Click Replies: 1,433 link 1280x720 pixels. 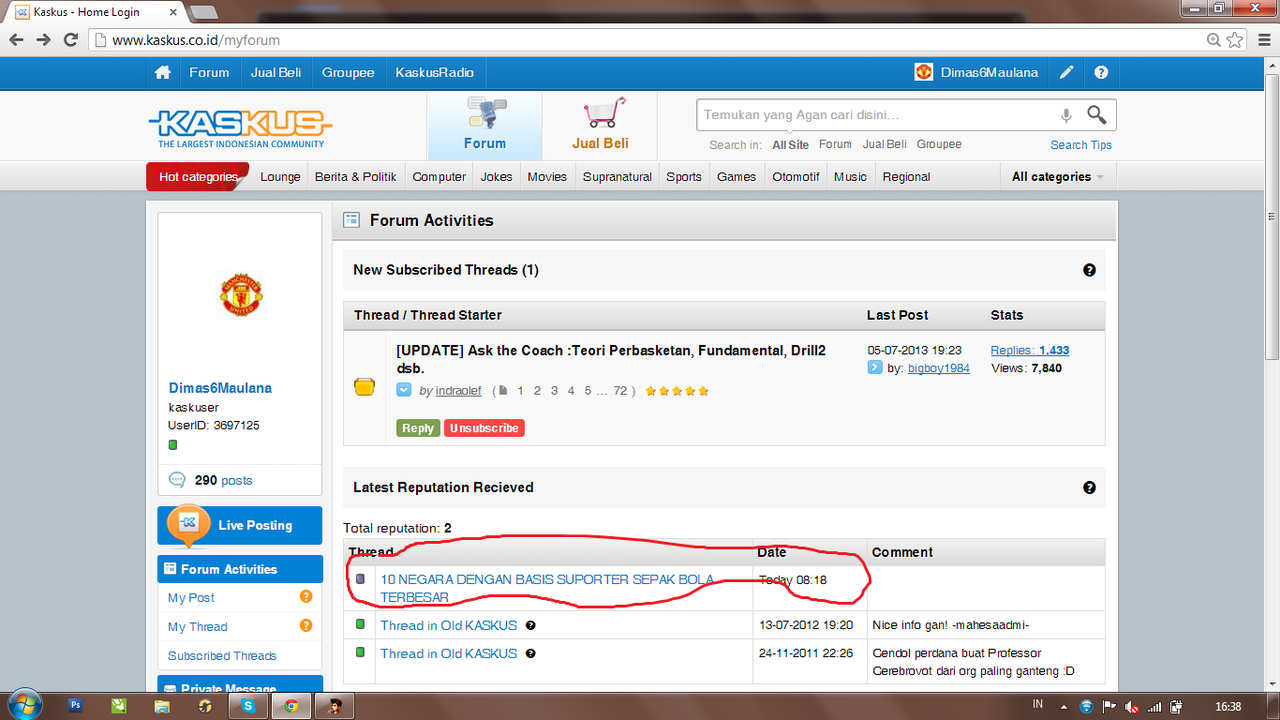[1030, 351]
